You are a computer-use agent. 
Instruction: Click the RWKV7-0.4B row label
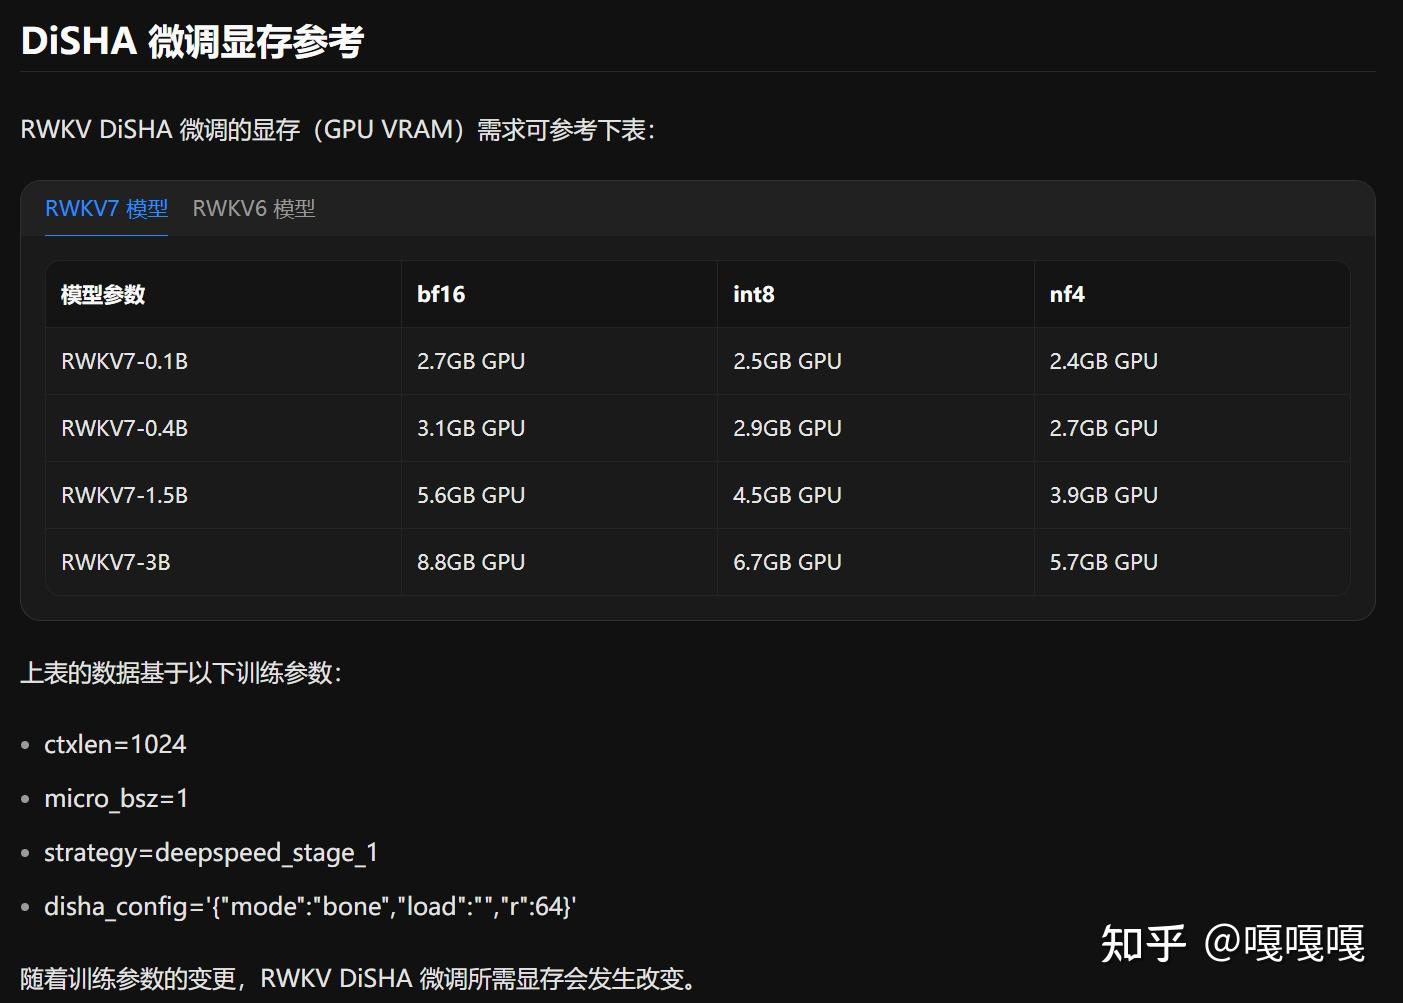[125, 428]
